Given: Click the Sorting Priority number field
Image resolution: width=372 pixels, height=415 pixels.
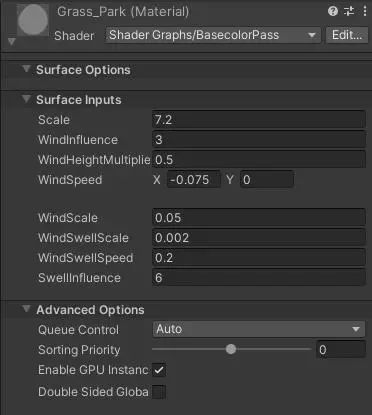Looking at the screenshot, I should [x=341, y=350].
